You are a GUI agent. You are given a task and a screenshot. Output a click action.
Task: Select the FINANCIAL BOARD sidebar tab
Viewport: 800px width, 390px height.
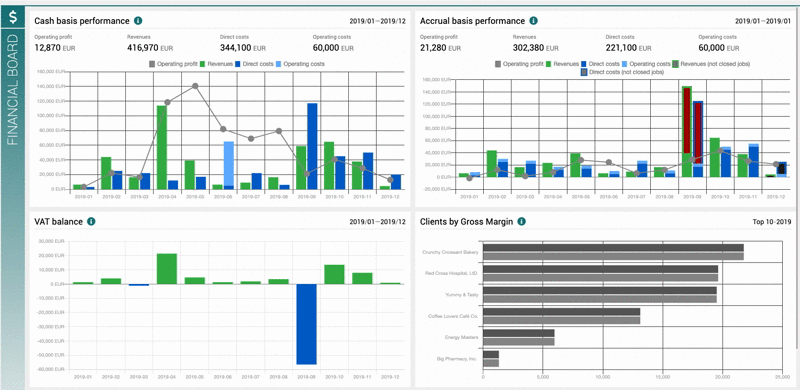click(x=13, y=90)
